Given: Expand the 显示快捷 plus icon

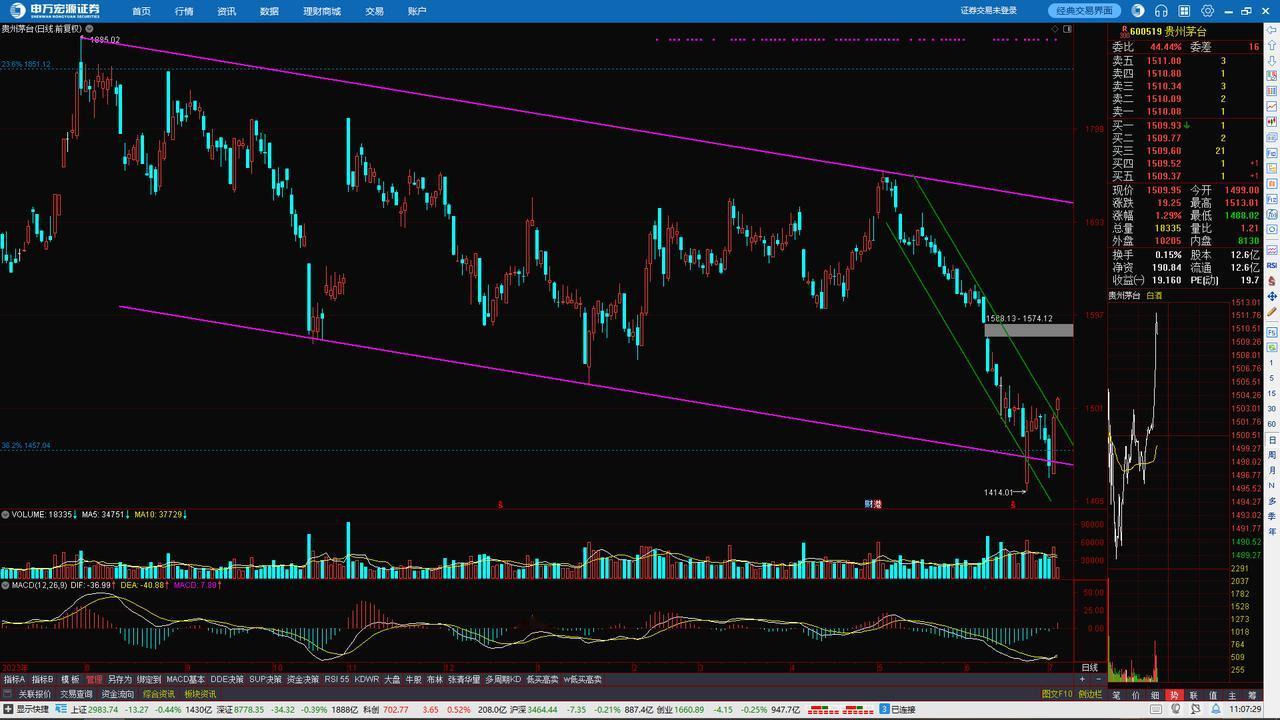Looking at the screenshot, I should (7, 709).
